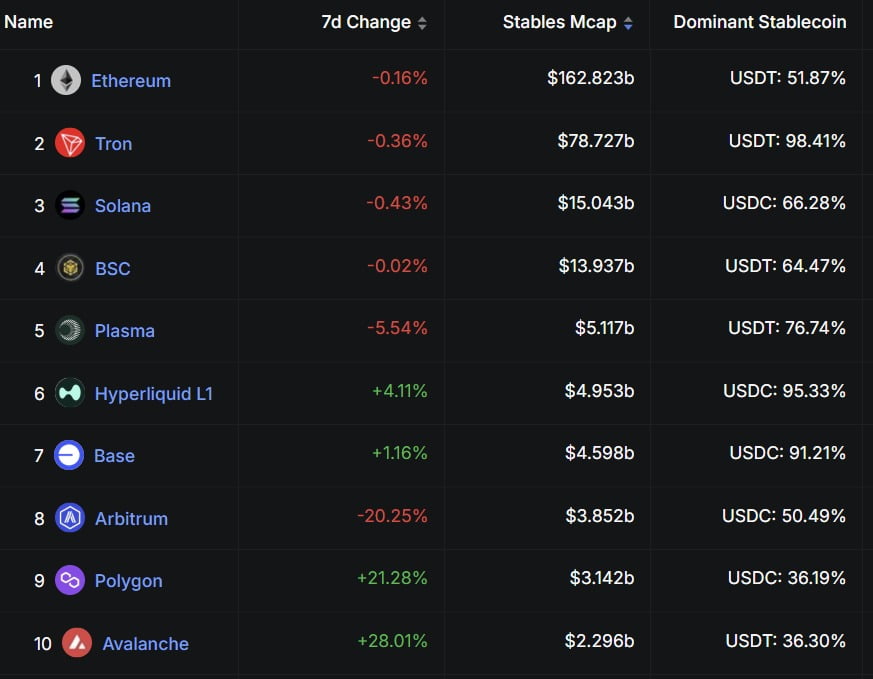Screen dimensions: 873x679
Task: Sort by Stables Mcap arrows
Action: click(x=628, y=23)
